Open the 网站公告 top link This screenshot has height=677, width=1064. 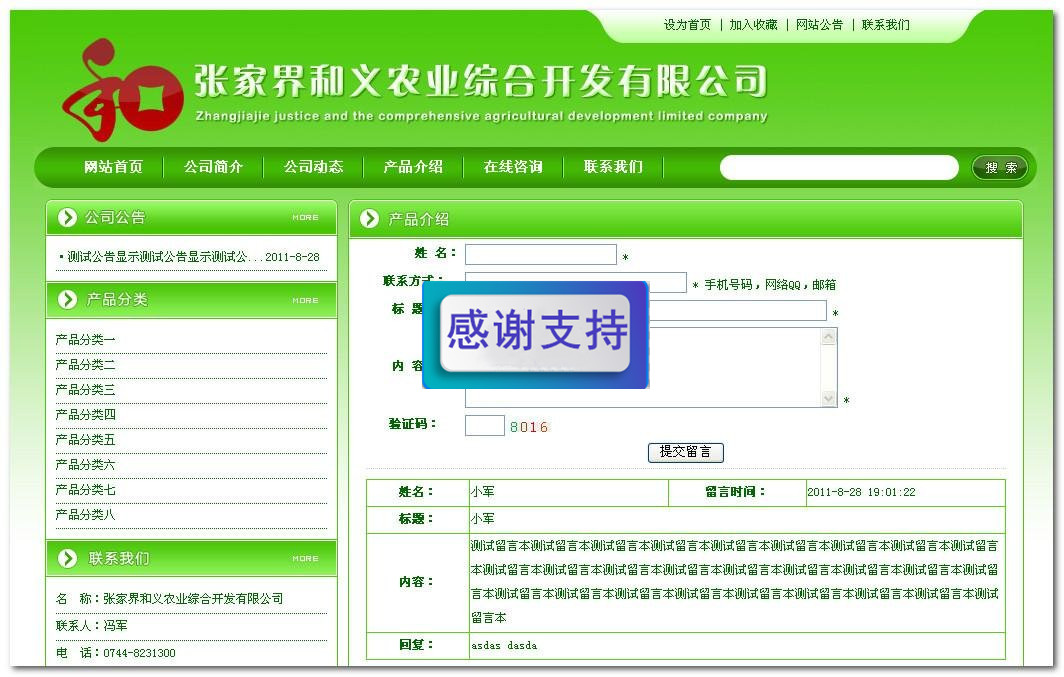pyautogui.click(x=819, y=25)
